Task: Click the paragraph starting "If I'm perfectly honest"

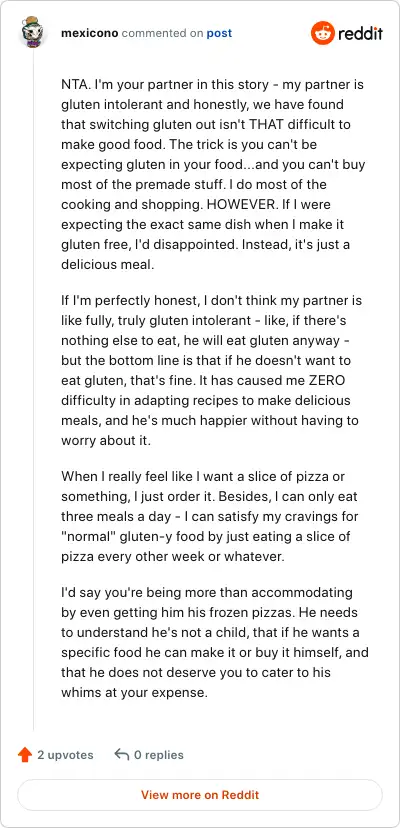Action: tap(212, 371)
